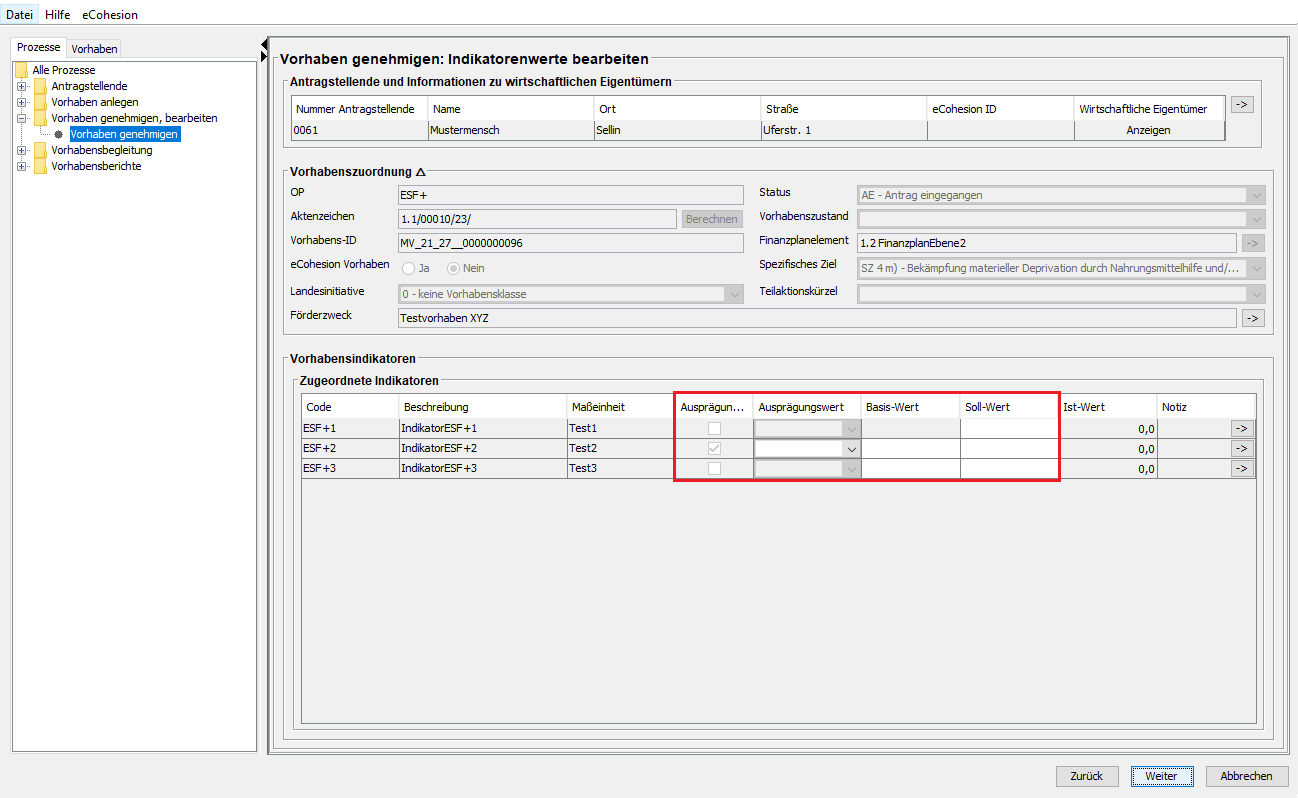The image size is (1298, 798).
Task: Toggle Ausprägung checkbox for ESF+2 row
Action: tap(714, 449)
